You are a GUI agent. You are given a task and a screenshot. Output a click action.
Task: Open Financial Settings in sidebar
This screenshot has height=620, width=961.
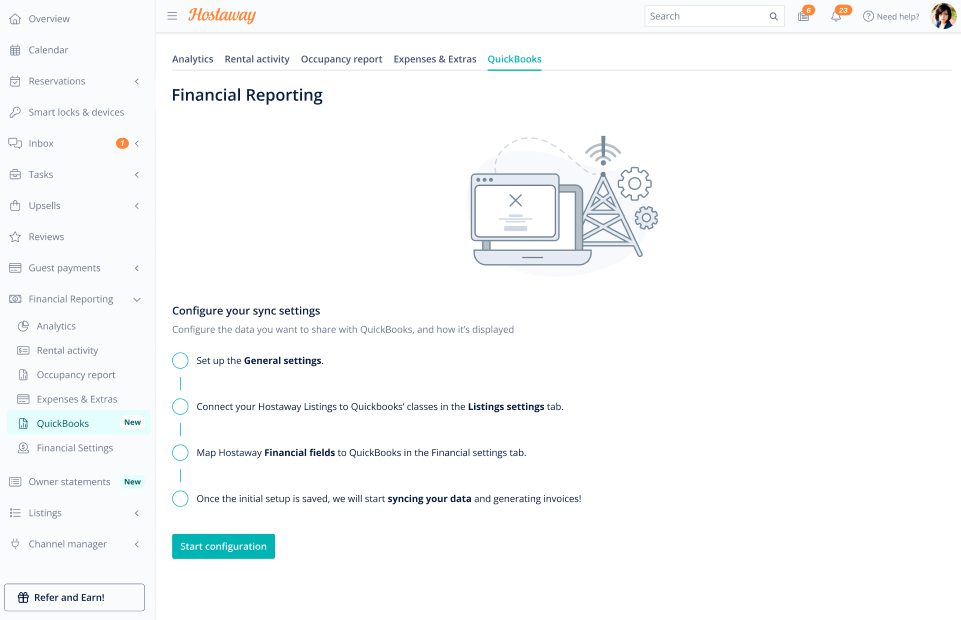coord(75,448)
